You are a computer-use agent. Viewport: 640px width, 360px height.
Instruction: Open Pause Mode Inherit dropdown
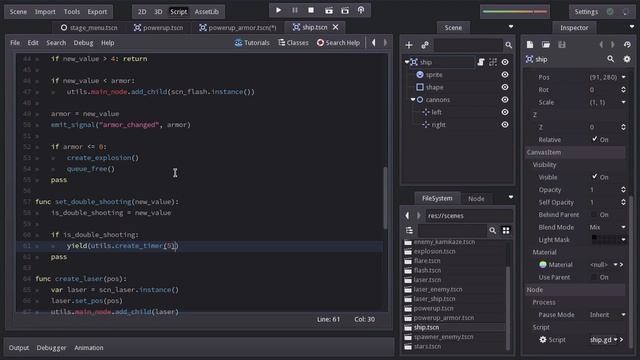pyautogui.click(x=623, y=315)
